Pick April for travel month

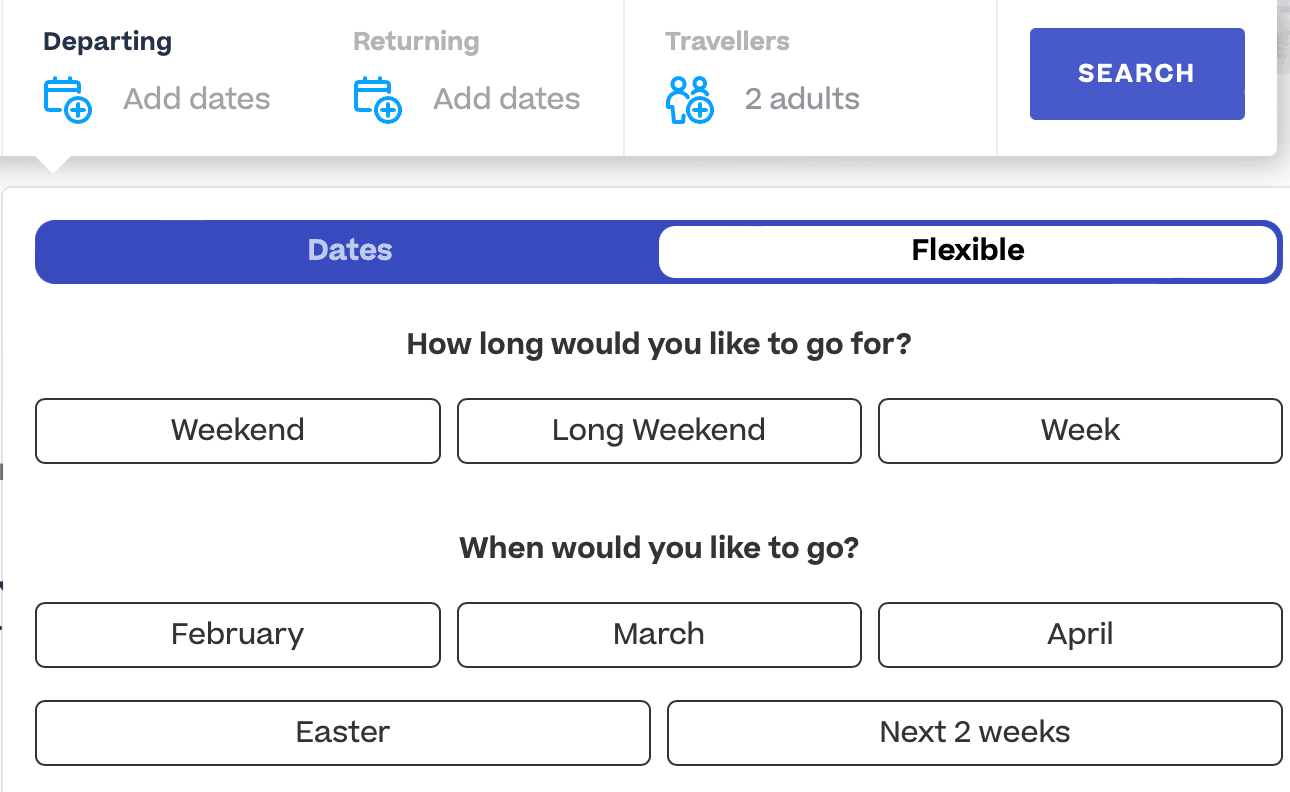click(x=1079, y=635)
